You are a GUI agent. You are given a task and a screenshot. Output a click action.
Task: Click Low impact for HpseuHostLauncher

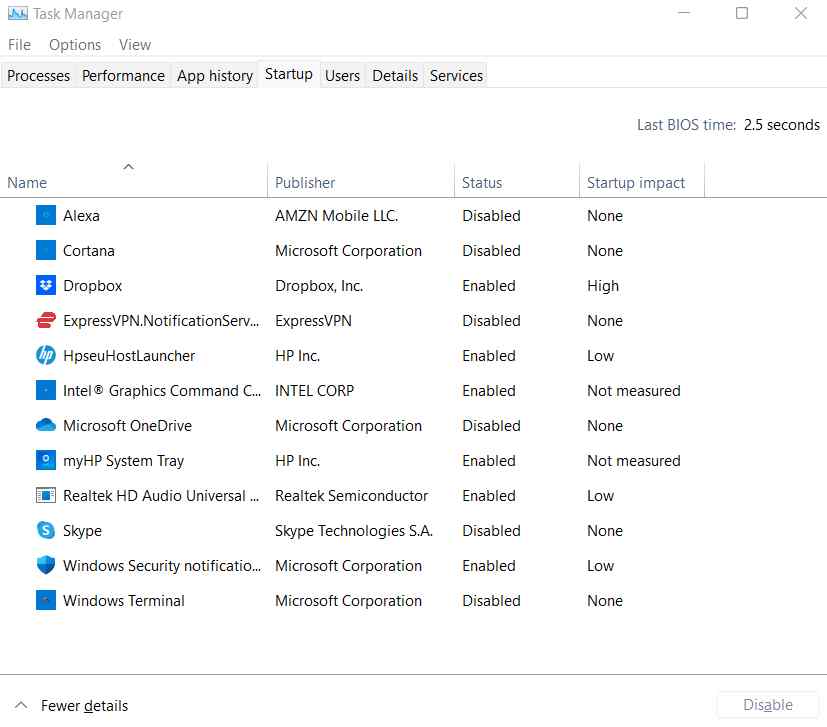(x=600, y=356)
